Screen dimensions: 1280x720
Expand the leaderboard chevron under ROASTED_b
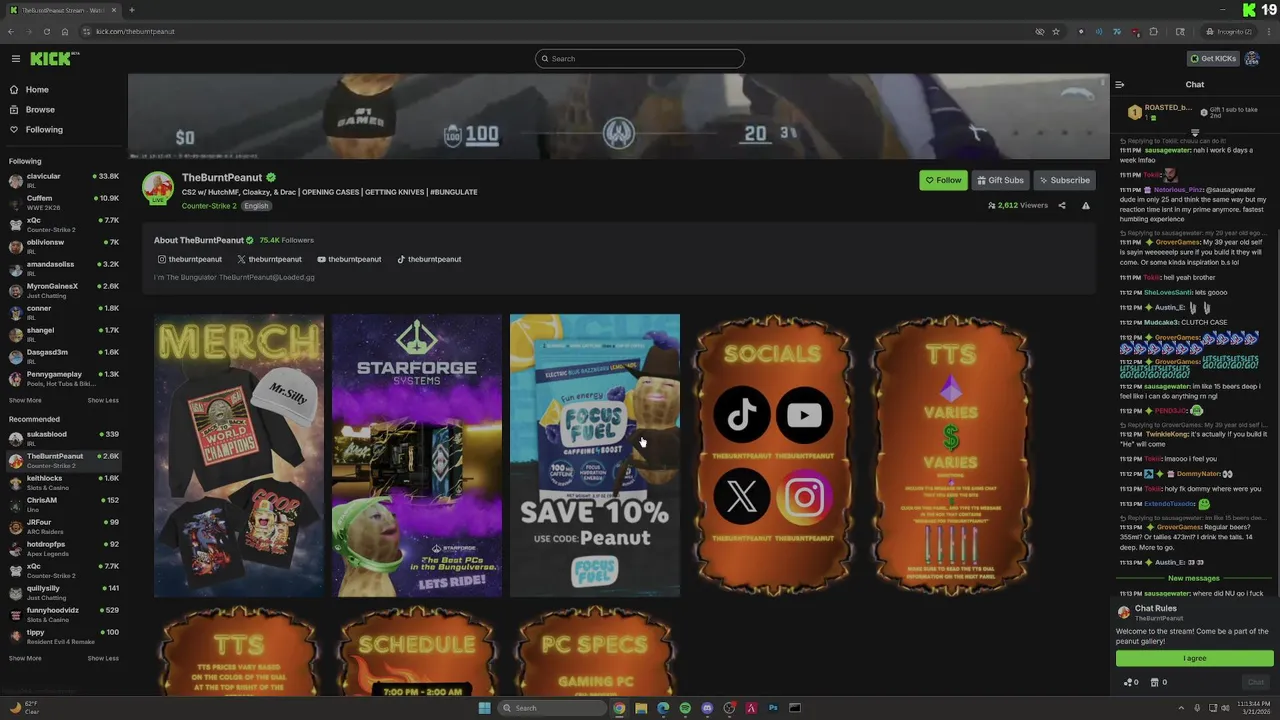(1195, 132)
